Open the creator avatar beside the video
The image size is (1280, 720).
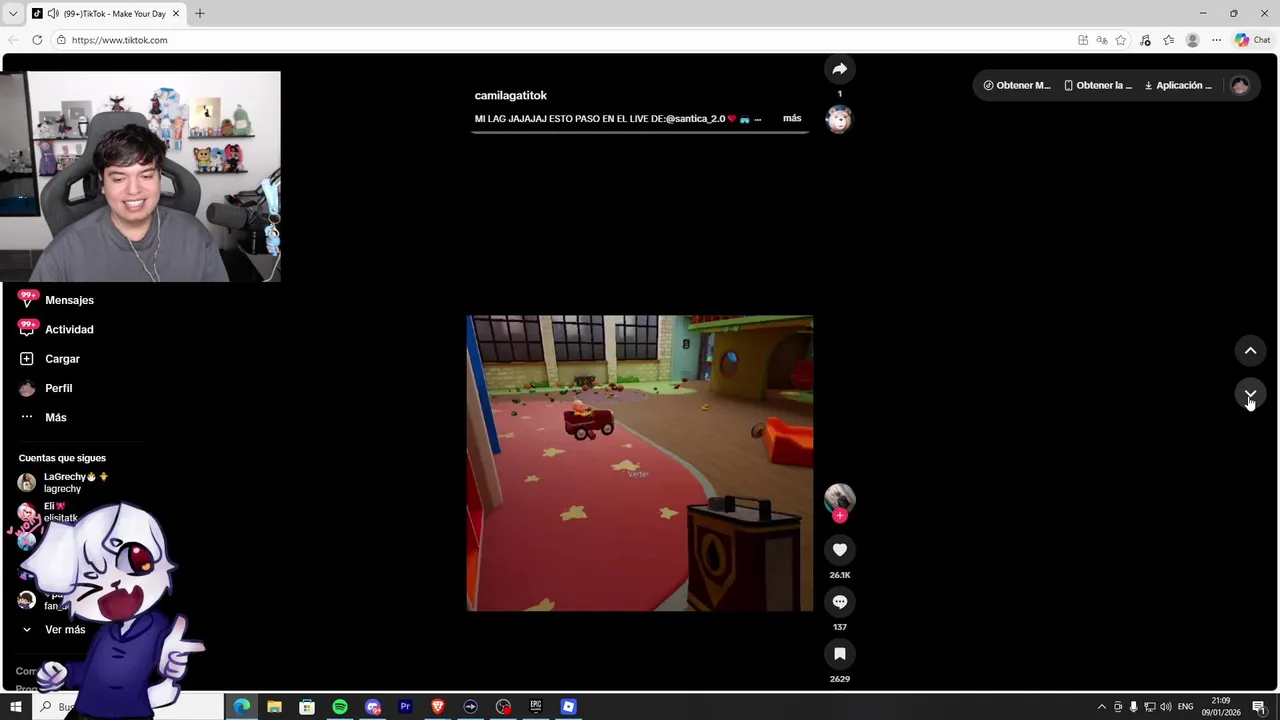[x=839, y=498]
